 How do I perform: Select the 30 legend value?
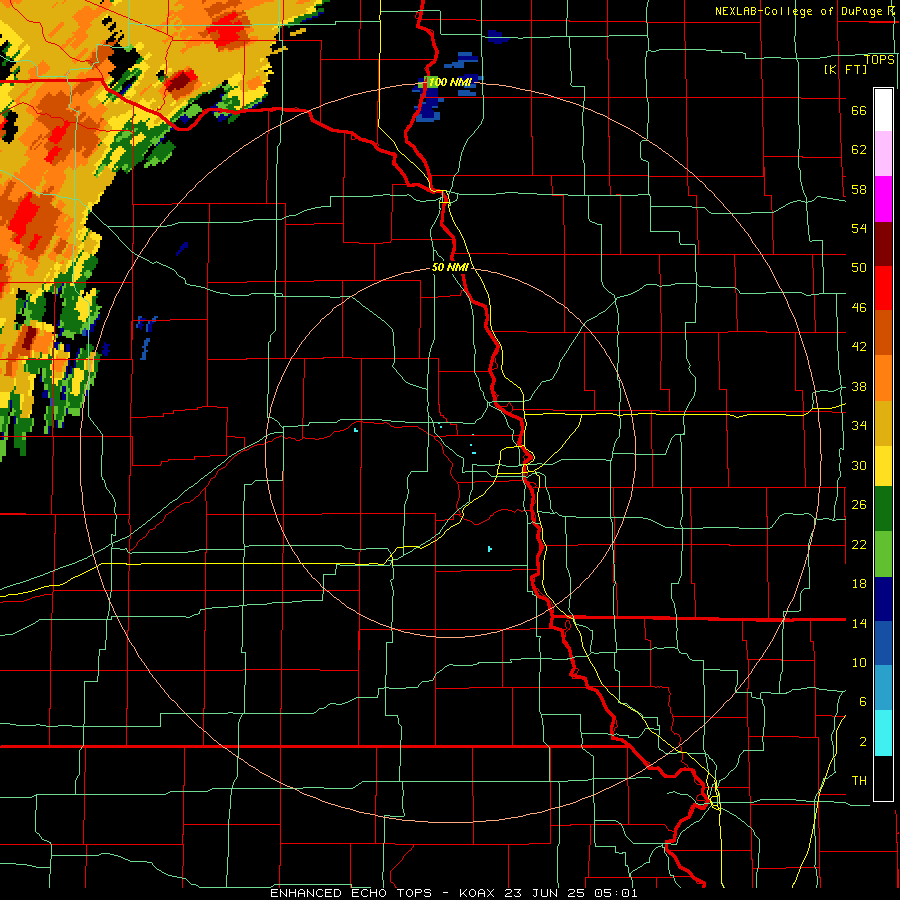(859, 465)
